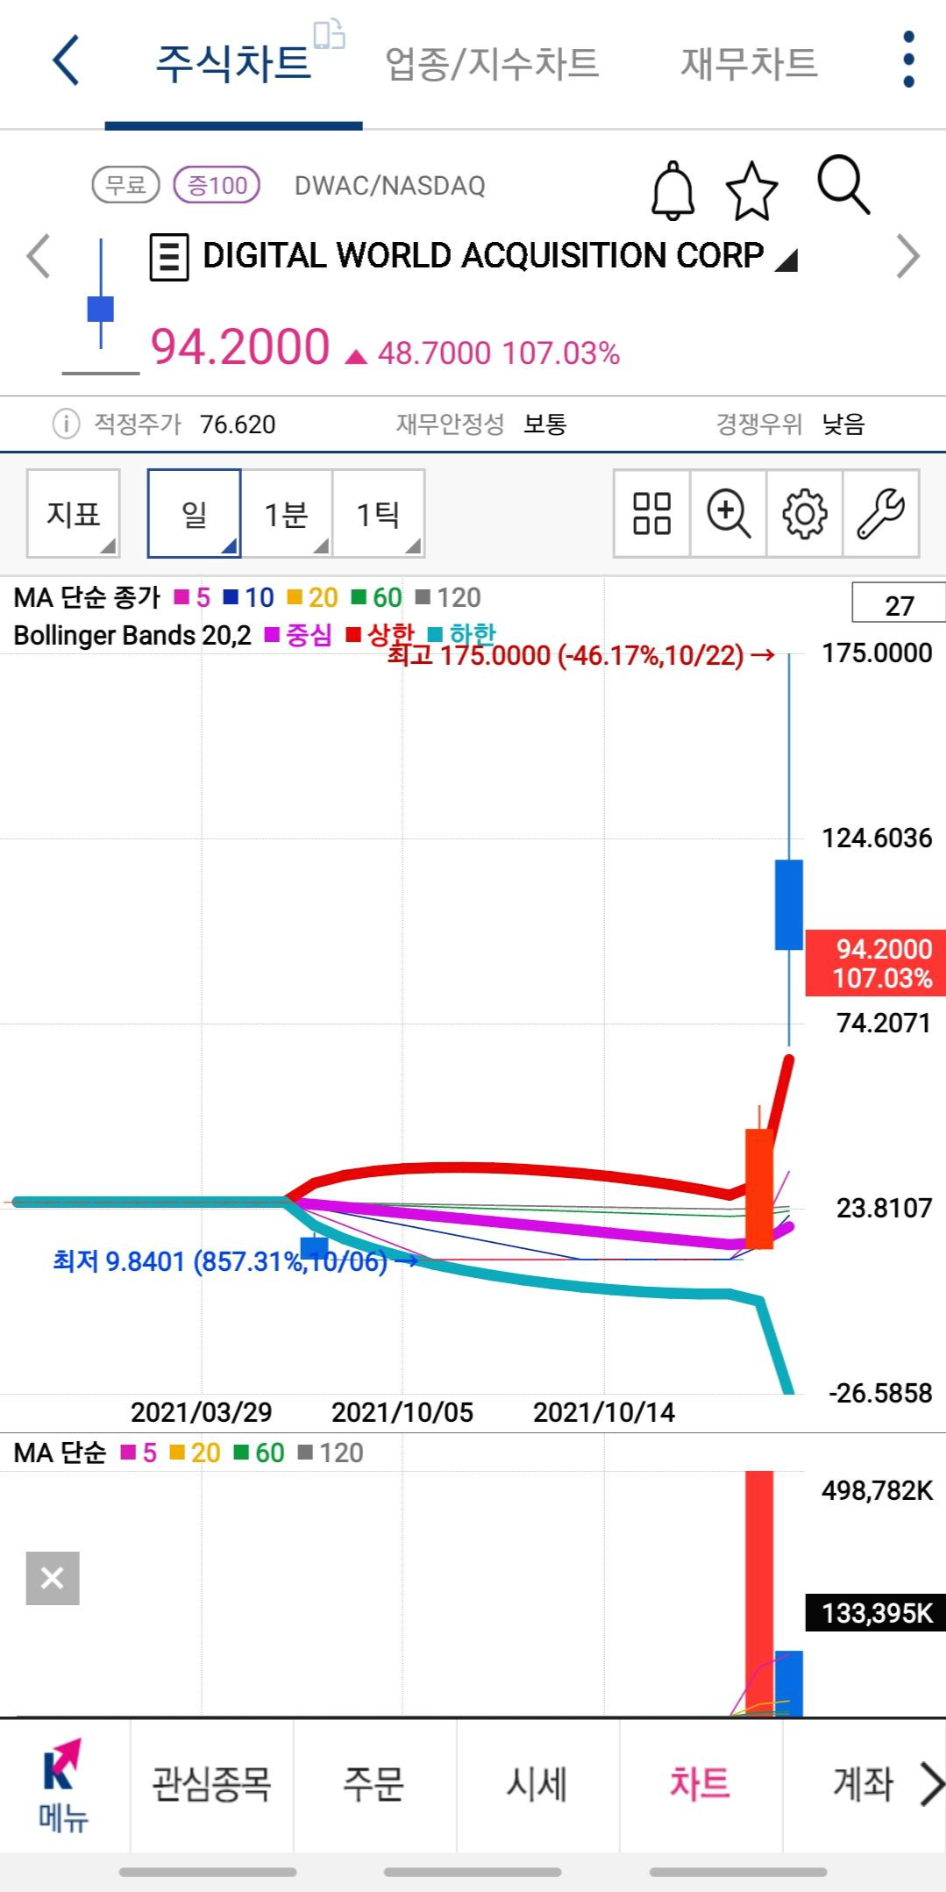This screenshot has height=1892, width=946.
Task: Switch to 업종/지수차트 tab
Action: 492,64
